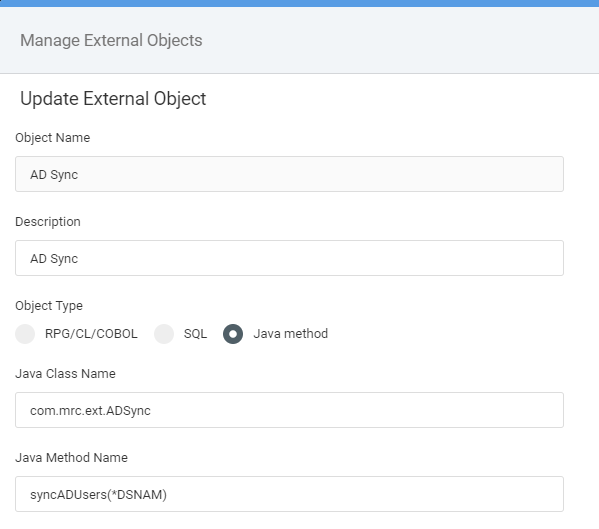Place cursor in 'syncADUsers(*DSNAM)' text
This screenshot has width=599, height=529.
tap(99, 495)
